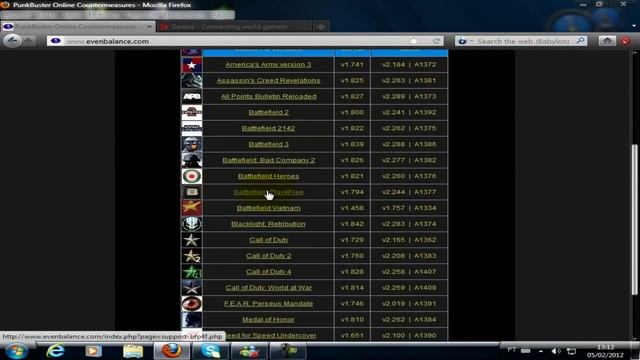Close the PunkBuster tab

pos(149,27)
